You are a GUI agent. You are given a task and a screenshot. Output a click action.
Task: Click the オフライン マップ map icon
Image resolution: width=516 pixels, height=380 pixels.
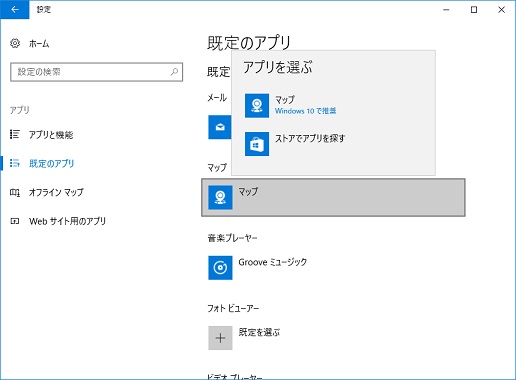coord(15,192)
